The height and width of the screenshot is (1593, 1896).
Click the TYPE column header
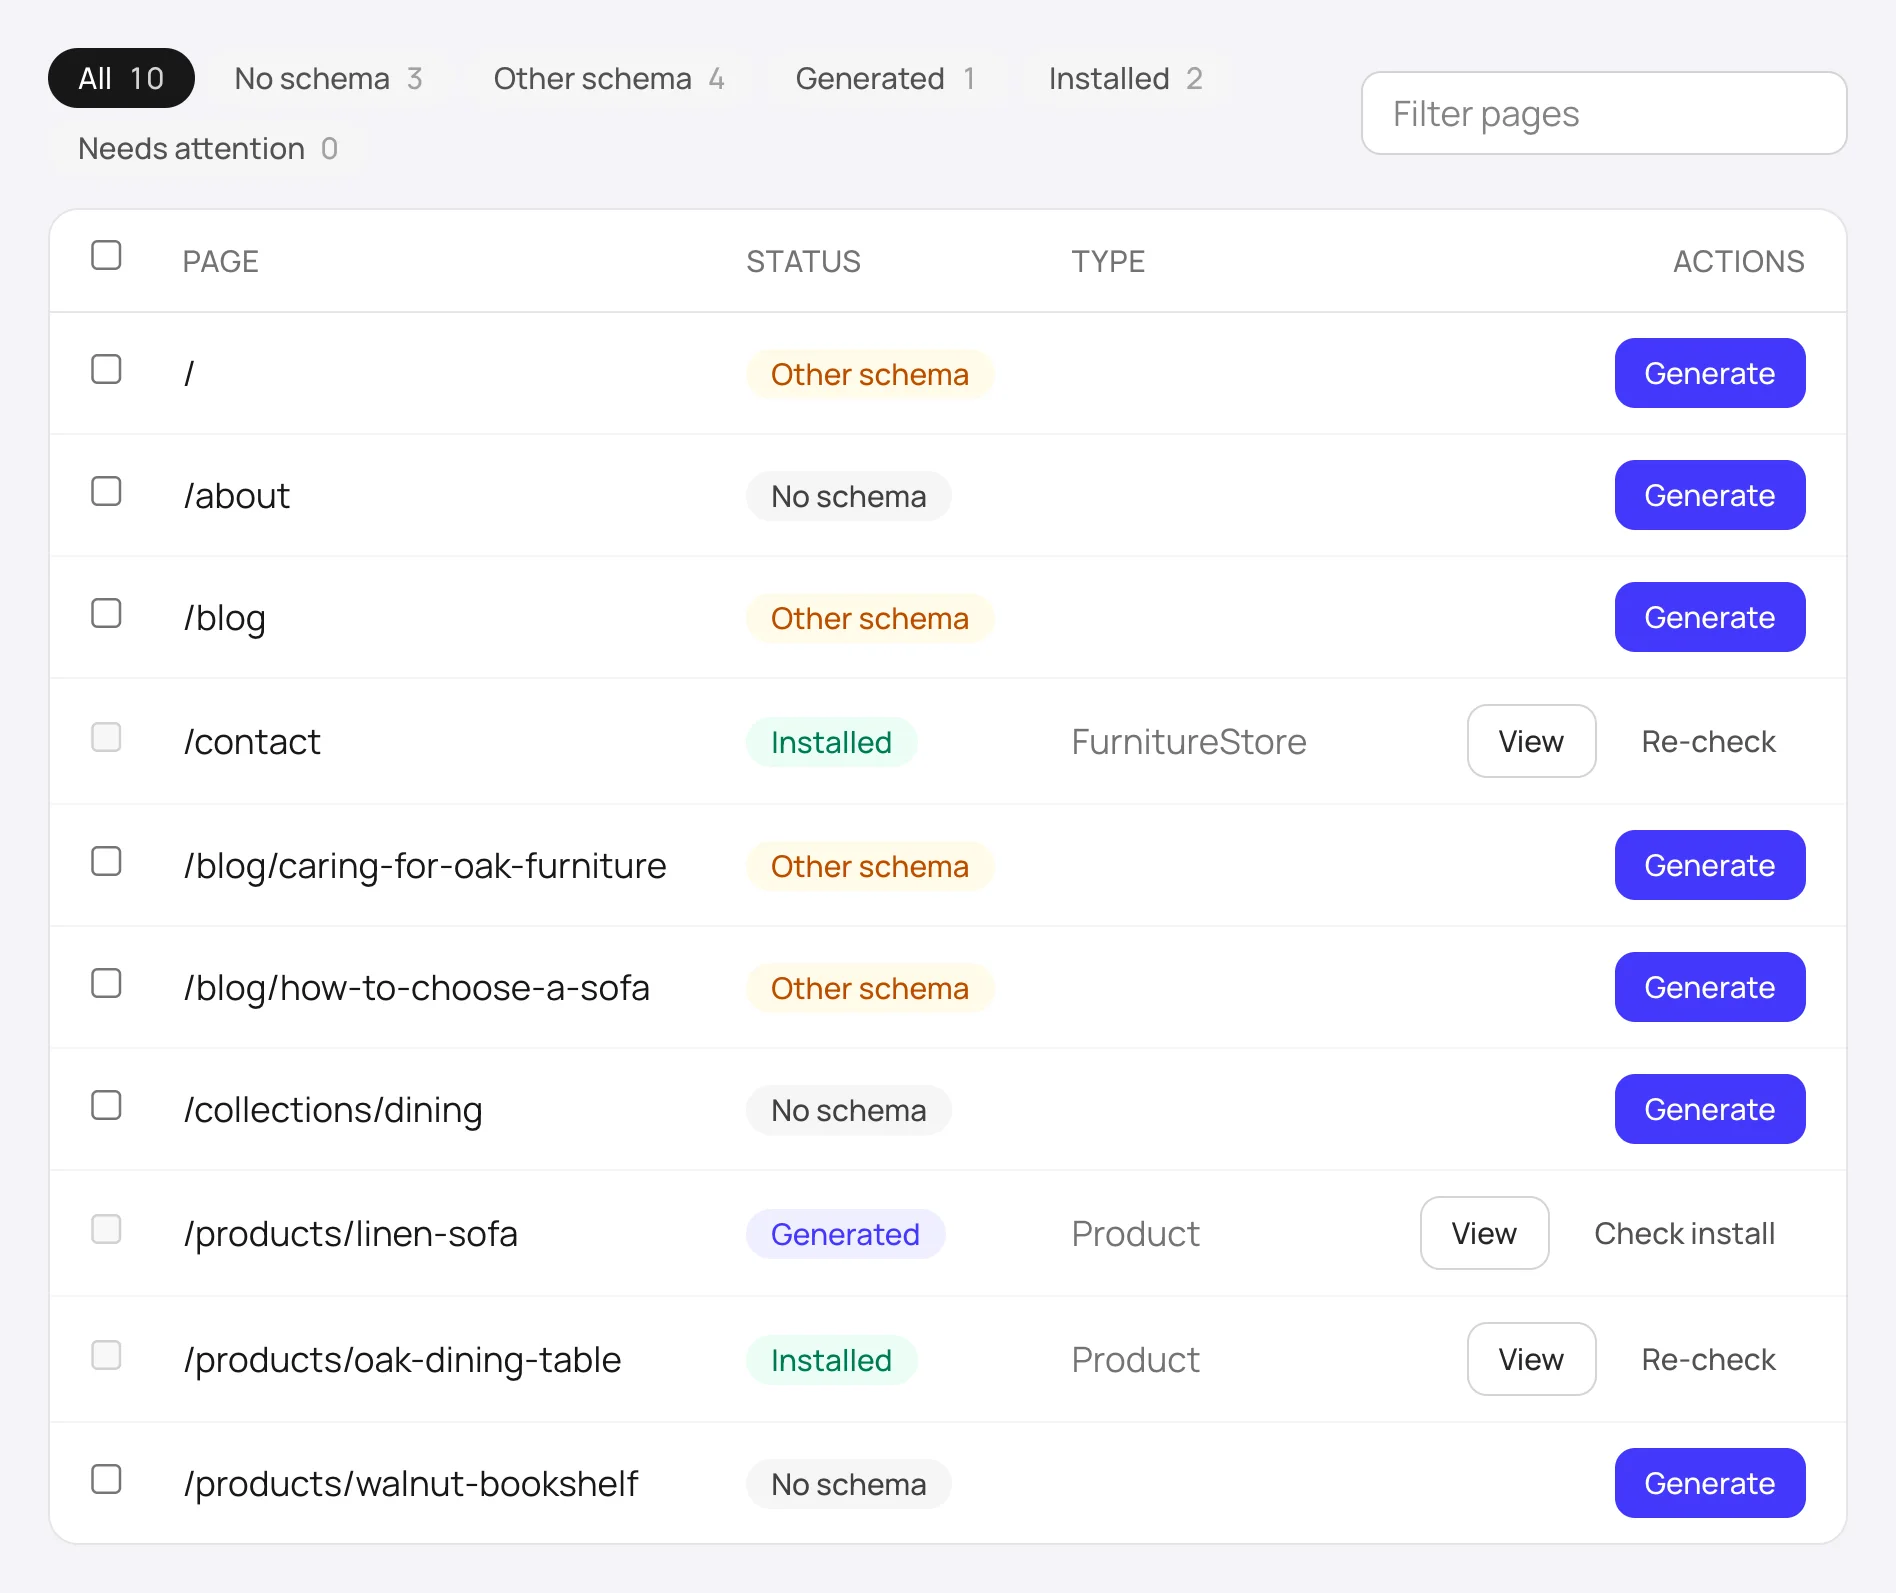[1108, 261]
